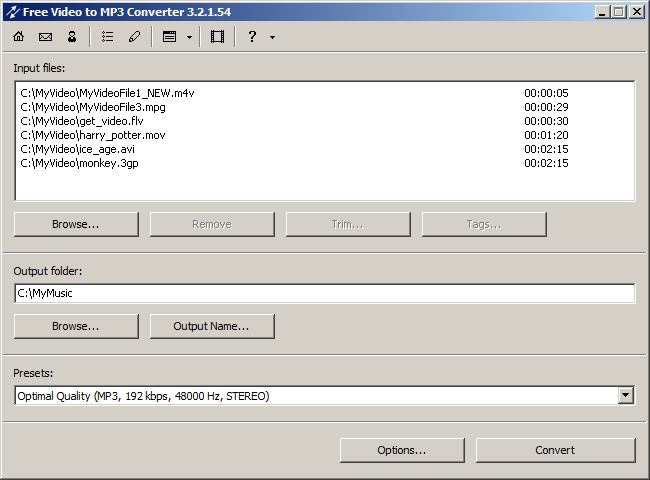Start conversion with the Convert button
Viewport: 650px width, 480px height.
[x=555, y=450]
